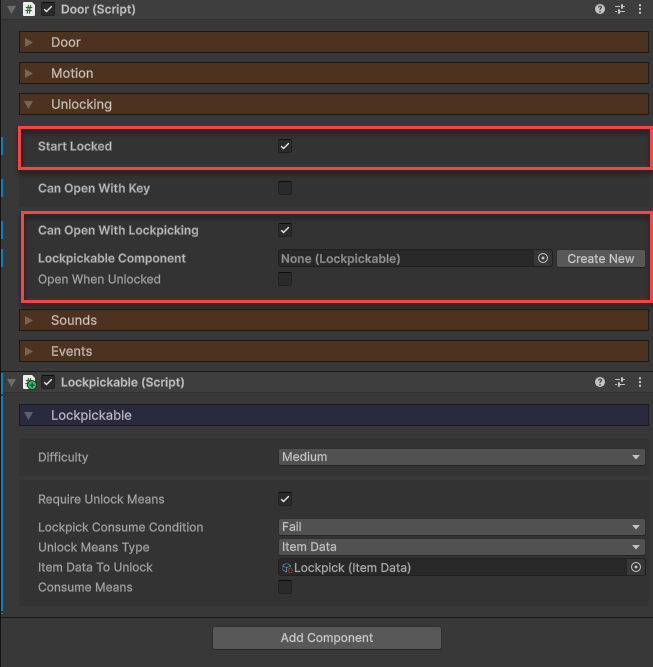653x667 pixels.
Task: Open the Door component's three-dot context menu
Action: [640, 9]
